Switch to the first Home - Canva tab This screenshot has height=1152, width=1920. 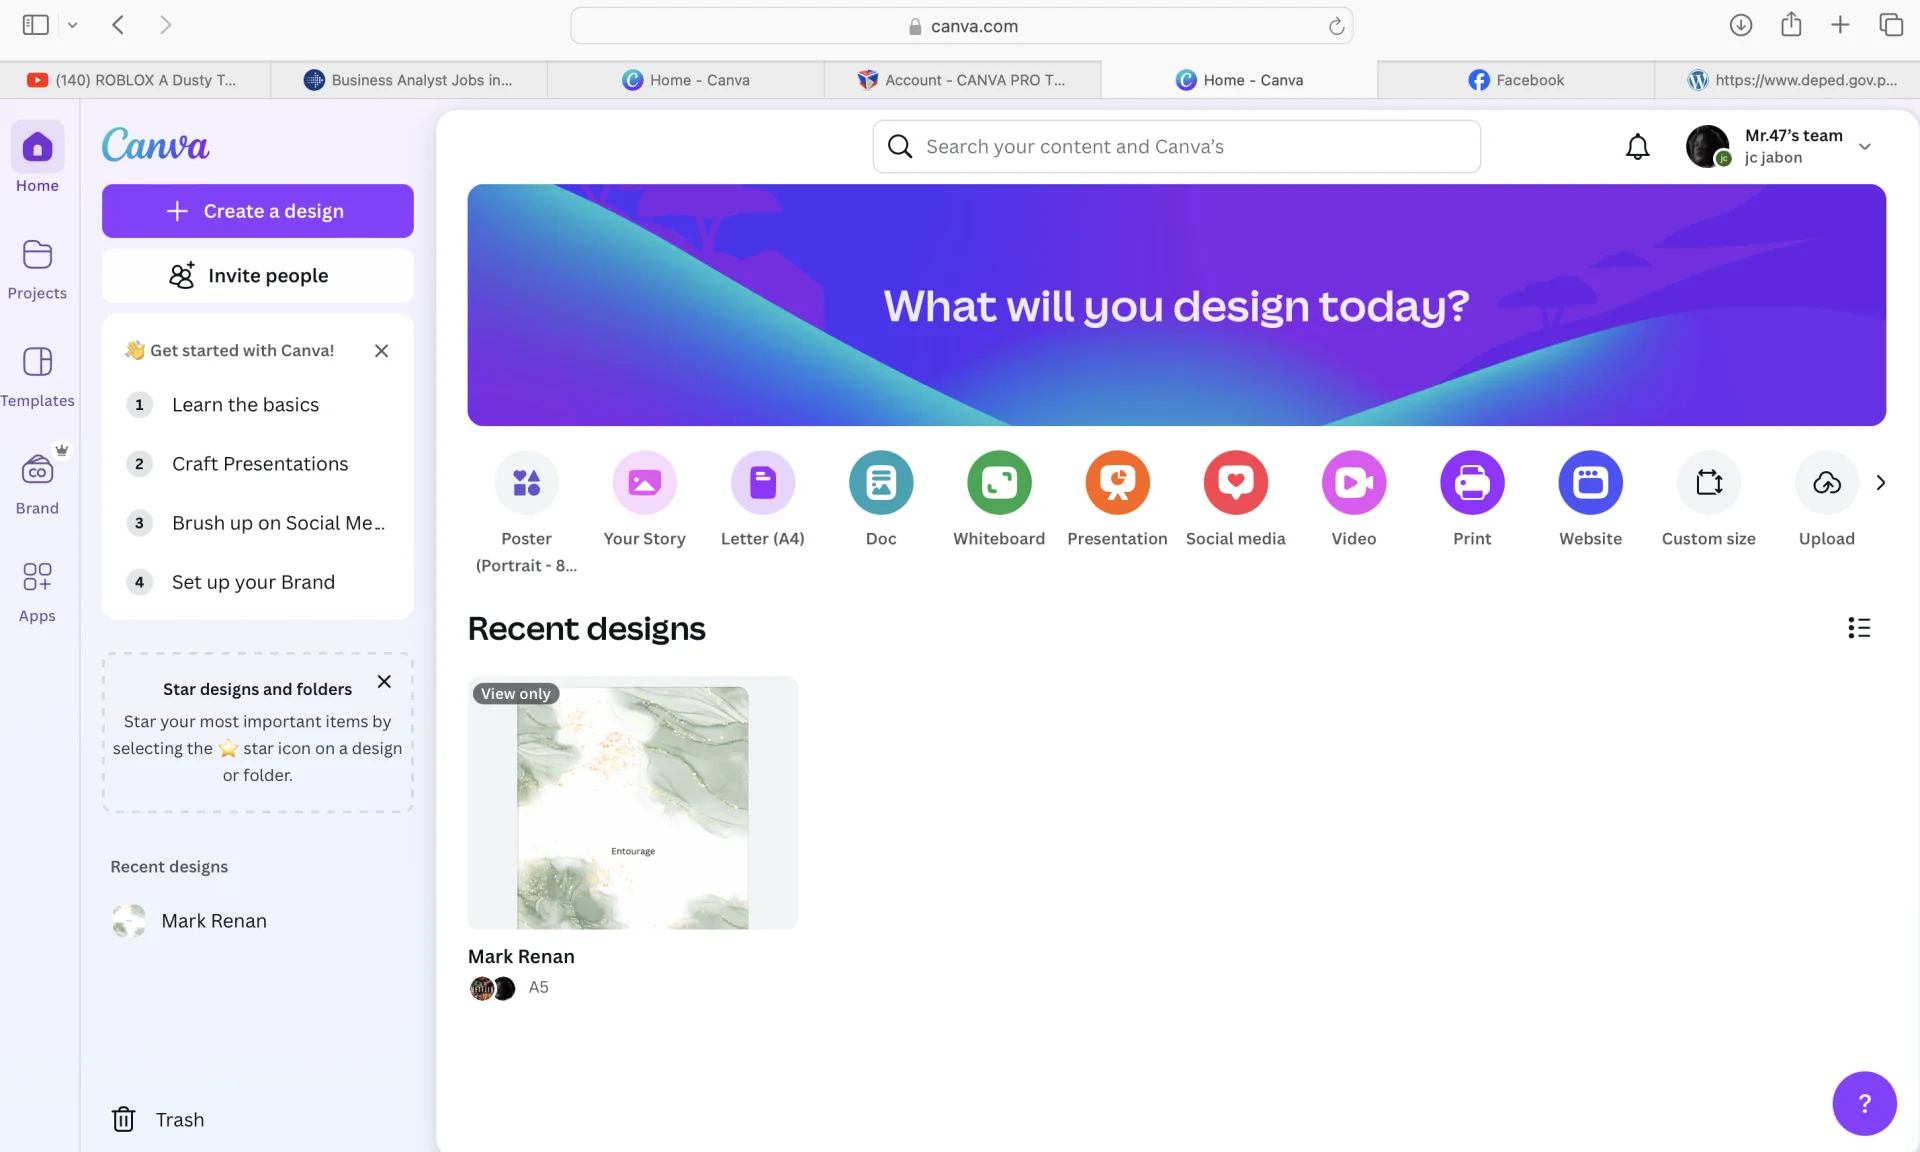686,80
